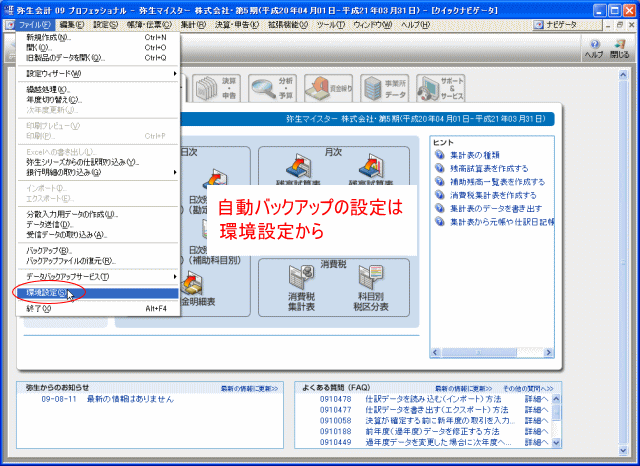The image size is (640, 466).
Task: Open the 分析・予算 magnifier tab
Action: click(273, 88)
